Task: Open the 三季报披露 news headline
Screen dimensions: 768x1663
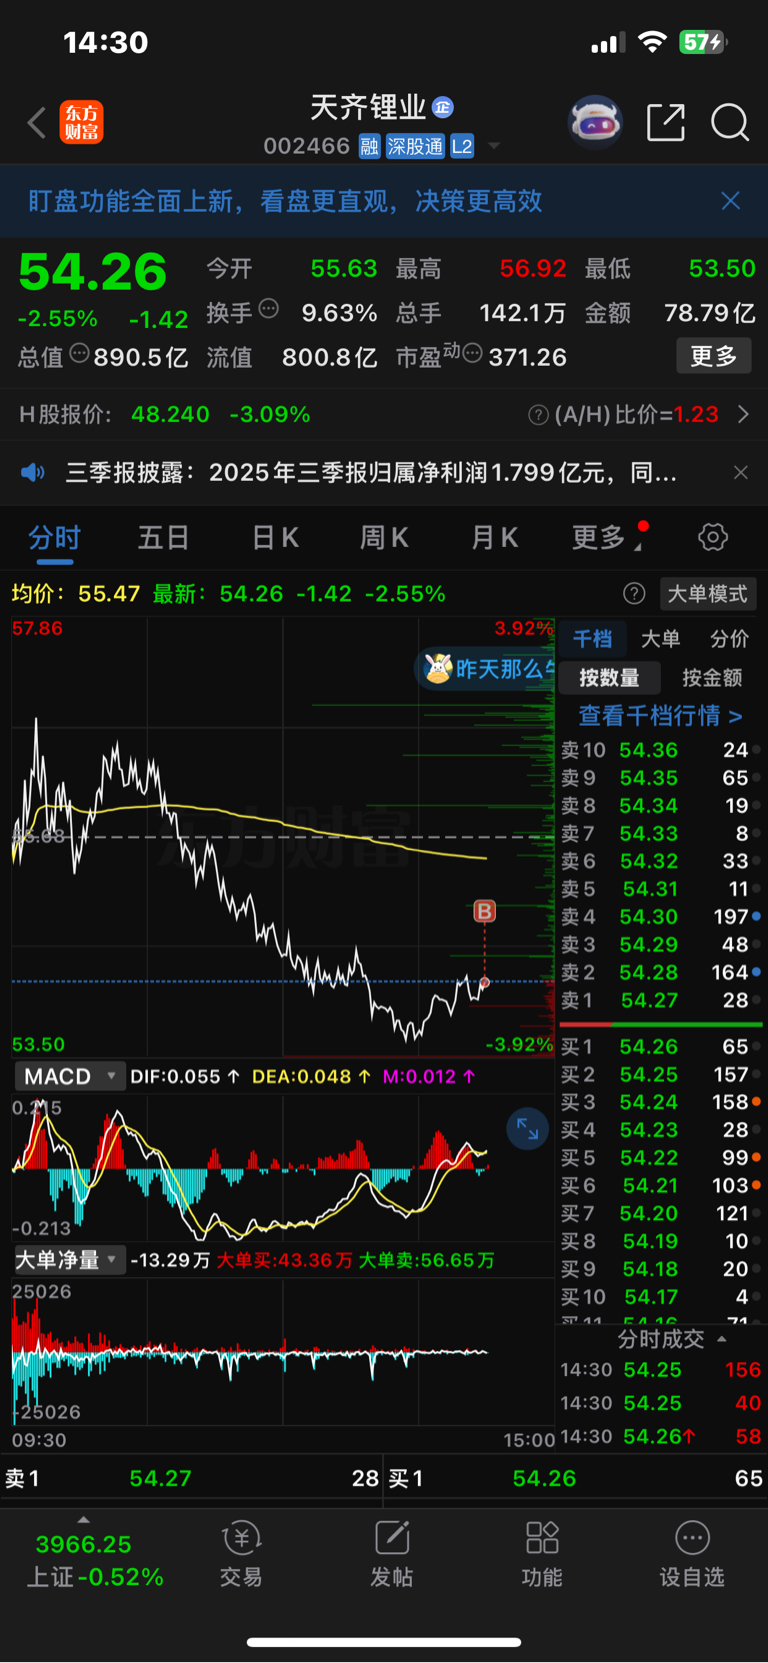Action: pos(371,472)
